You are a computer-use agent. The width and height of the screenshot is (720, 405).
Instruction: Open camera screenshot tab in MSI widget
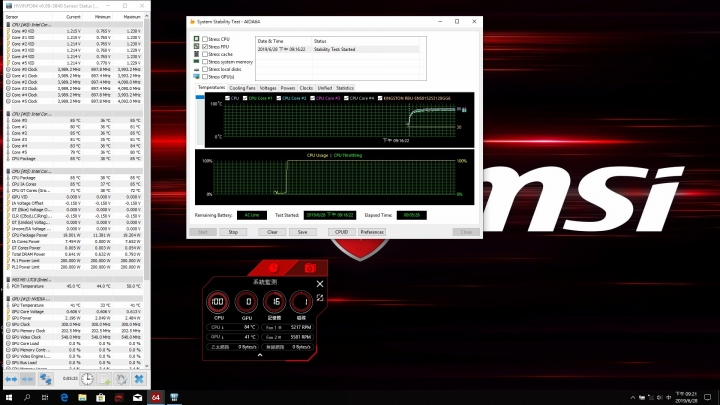tap(310, 268)
